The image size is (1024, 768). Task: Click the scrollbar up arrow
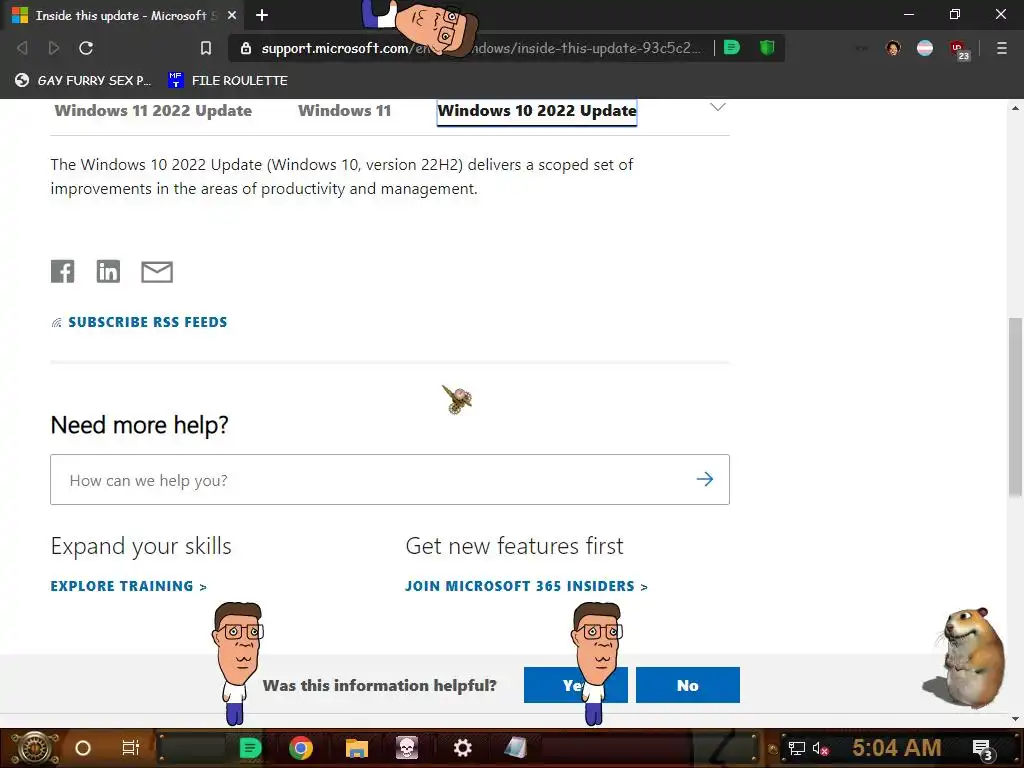(1015, 108)
